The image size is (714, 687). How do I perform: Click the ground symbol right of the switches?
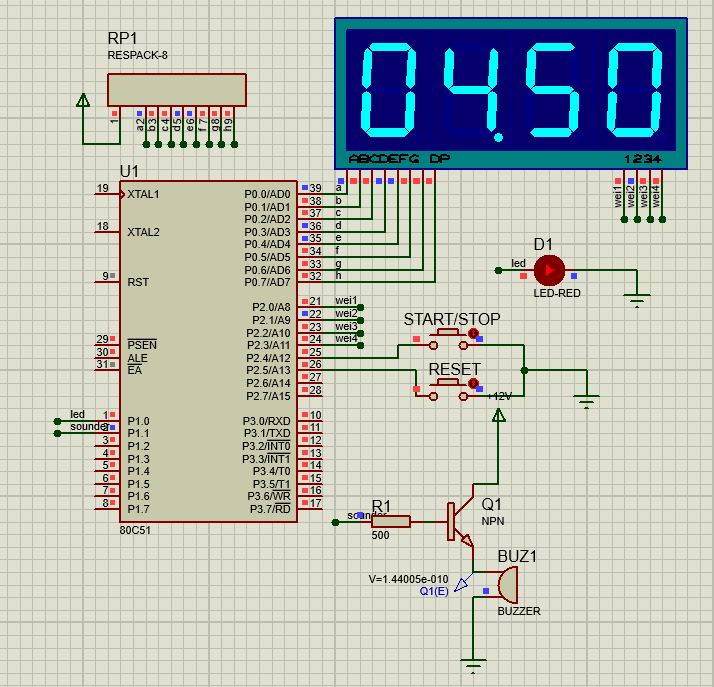(586, 402)
